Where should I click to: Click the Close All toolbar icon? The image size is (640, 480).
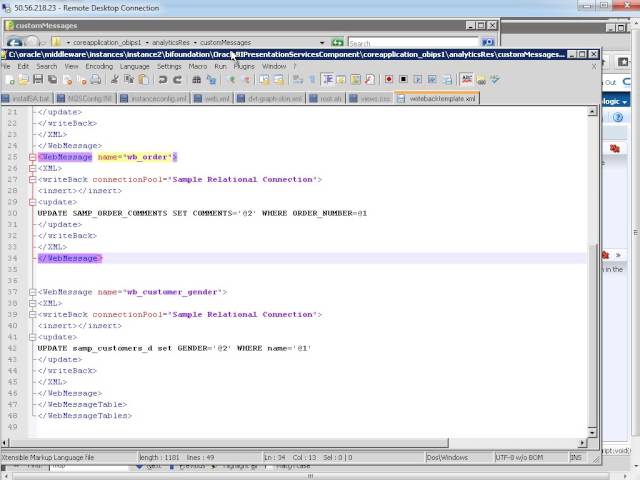tap(82, 80)
